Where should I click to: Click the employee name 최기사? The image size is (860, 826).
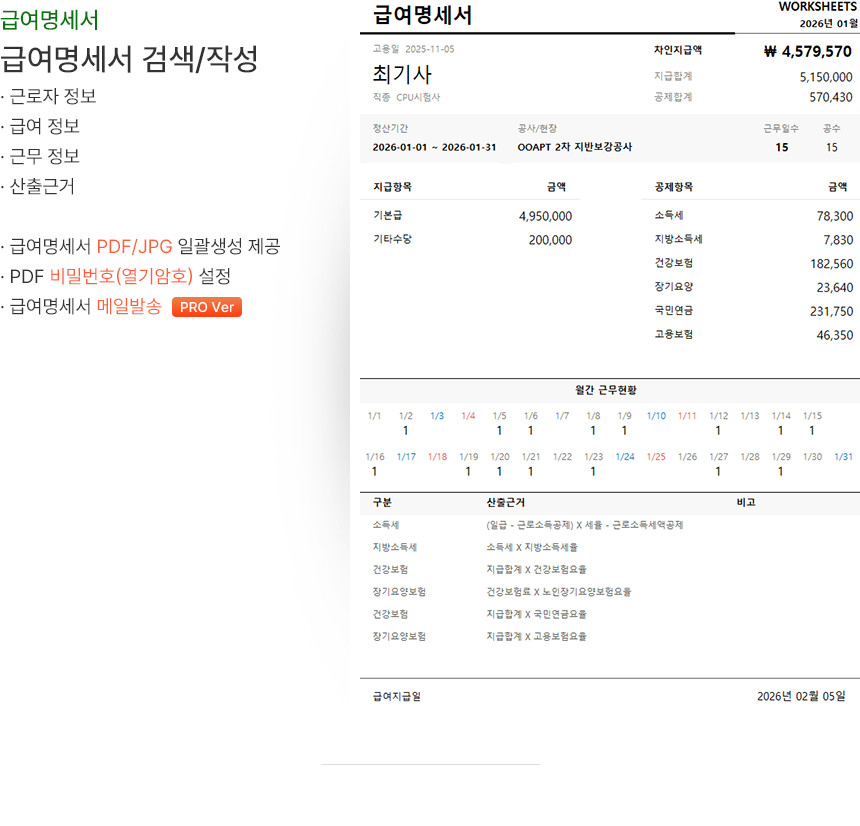coord(402,74)
